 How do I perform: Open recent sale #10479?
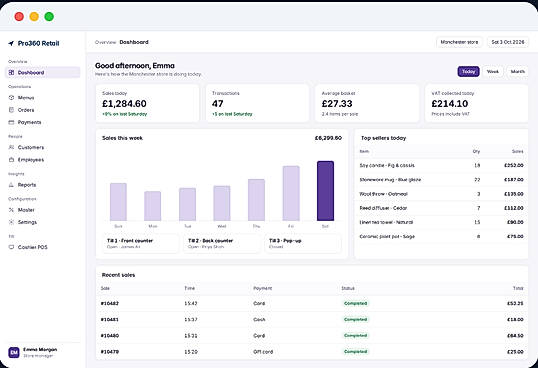click(x=312, y=352)
